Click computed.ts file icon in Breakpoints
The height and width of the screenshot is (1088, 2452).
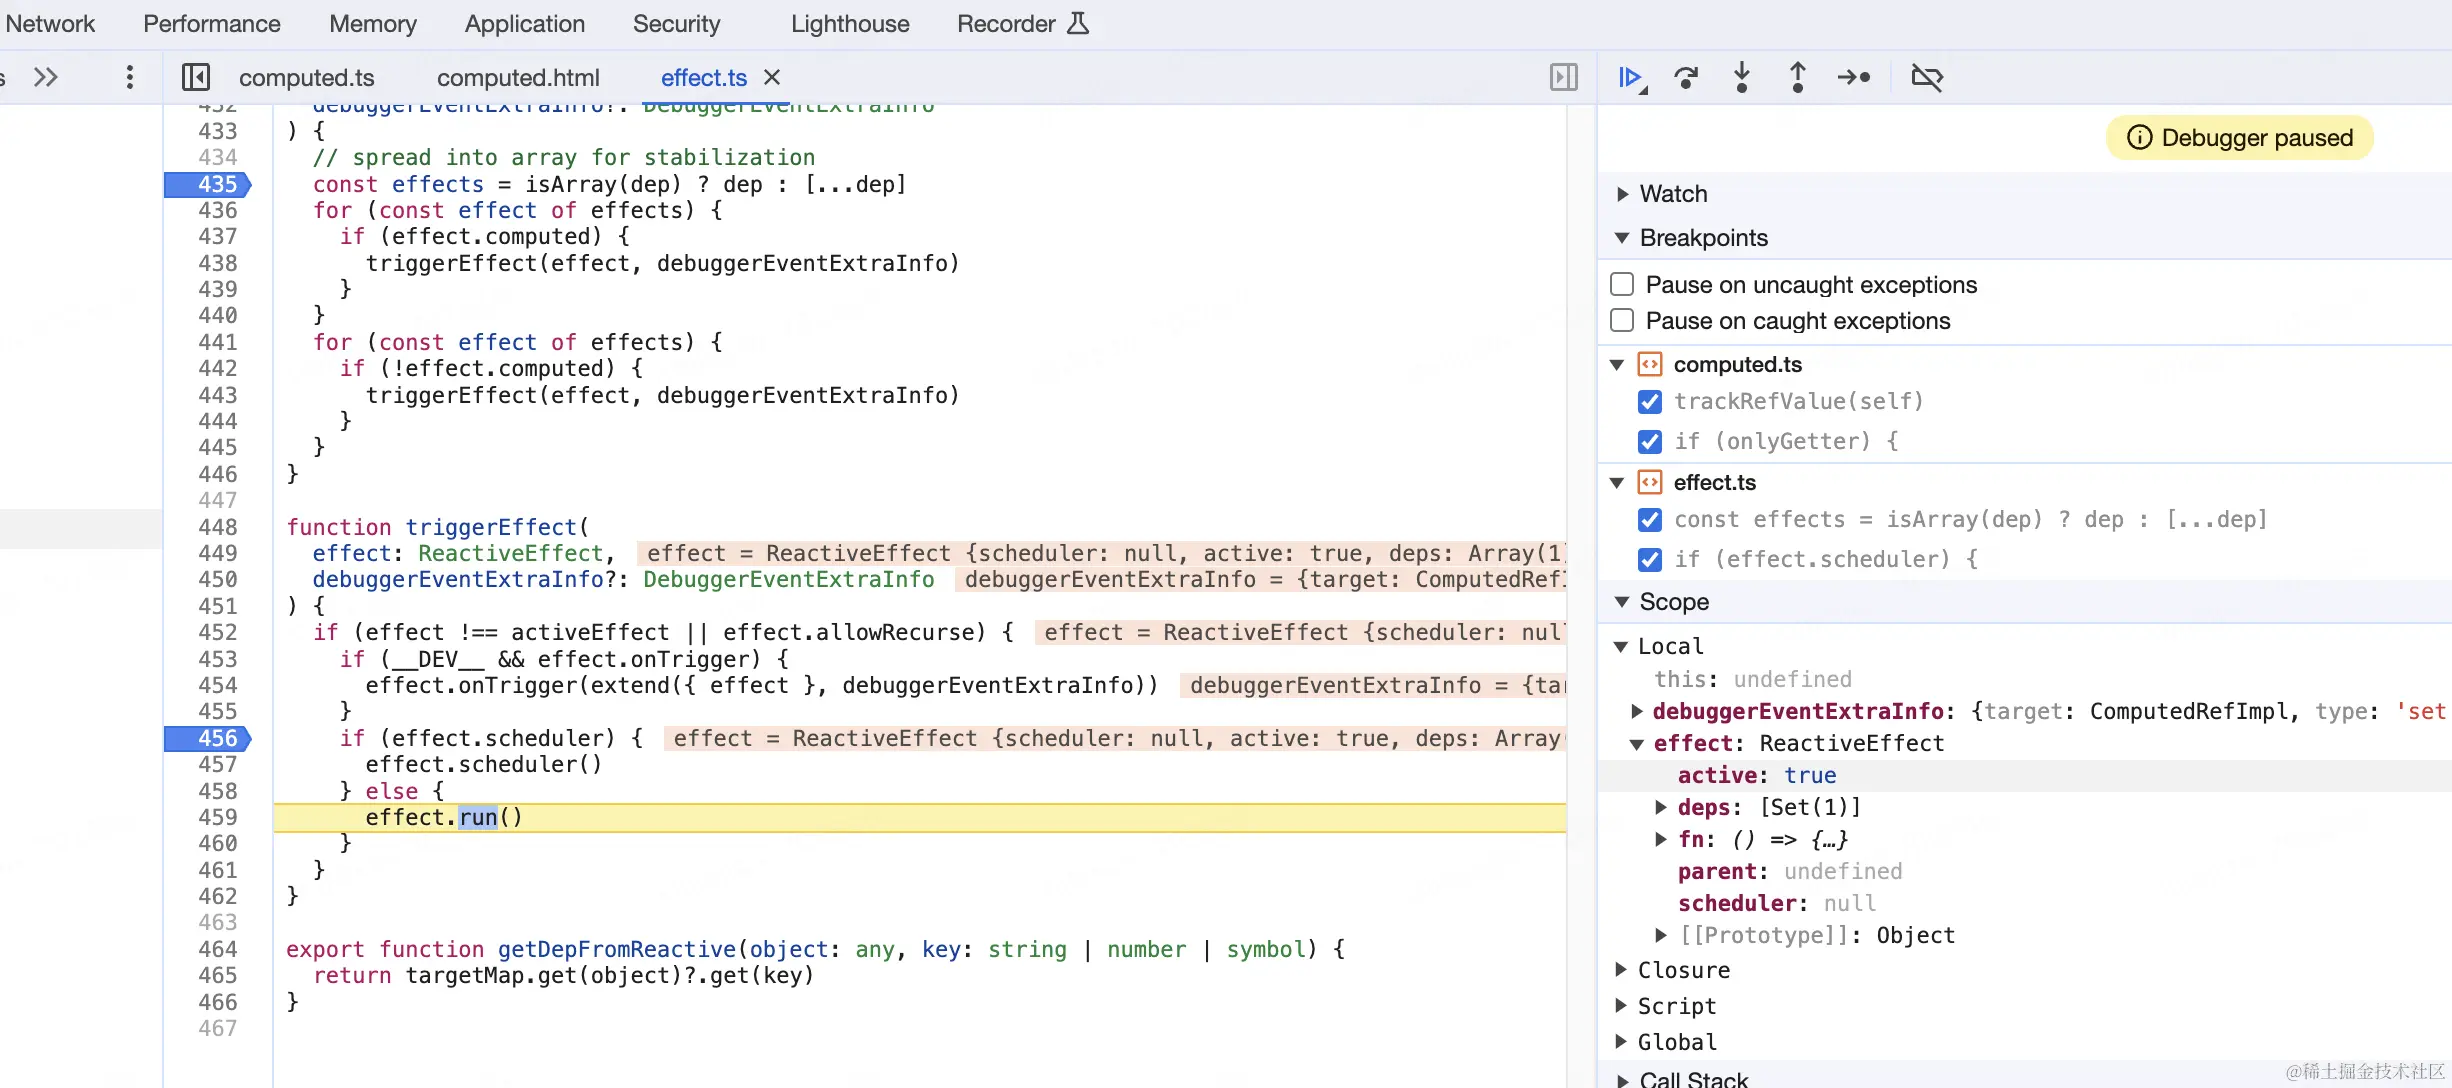[1650, 365]
